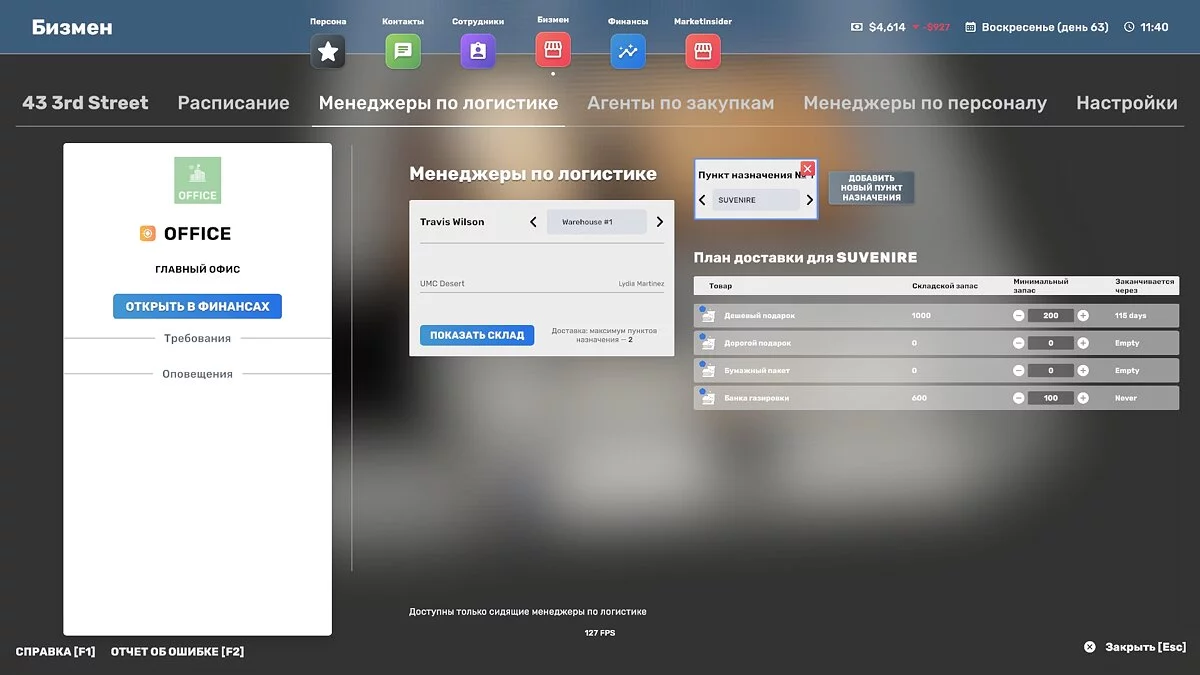
Task: Click Закрыть [Esc] to close
Action: pos(1135,647)
